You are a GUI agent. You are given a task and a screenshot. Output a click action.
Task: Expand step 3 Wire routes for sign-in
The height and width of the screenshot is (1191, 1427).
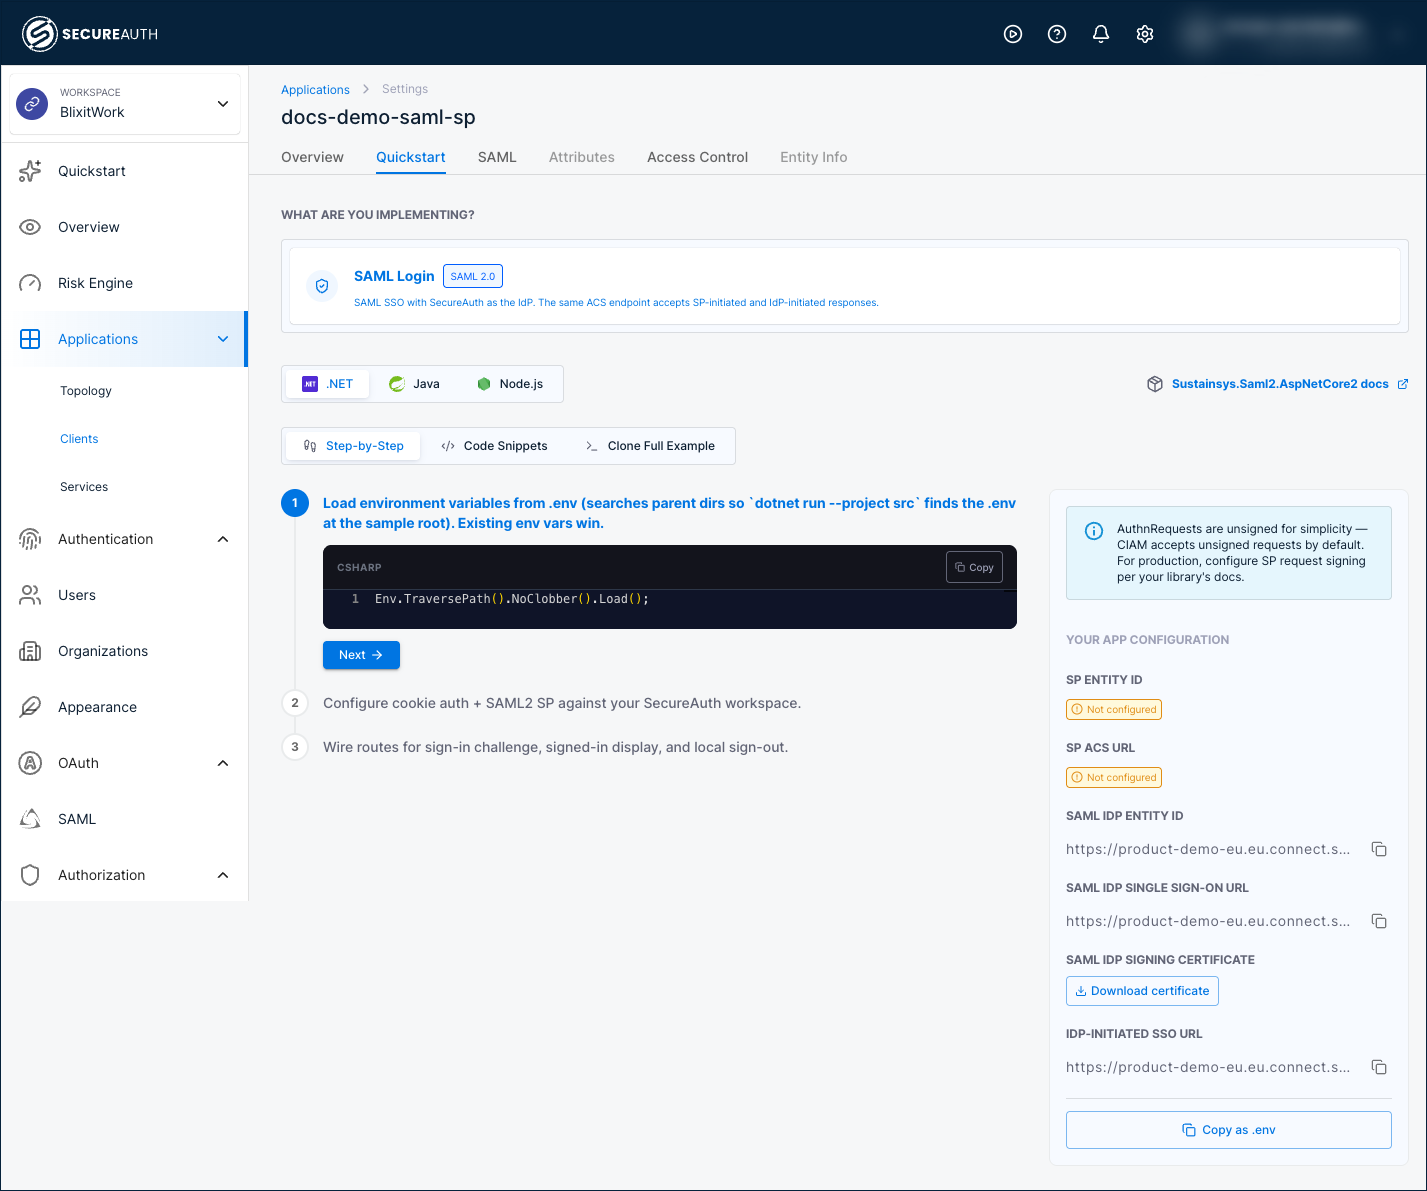555,747
